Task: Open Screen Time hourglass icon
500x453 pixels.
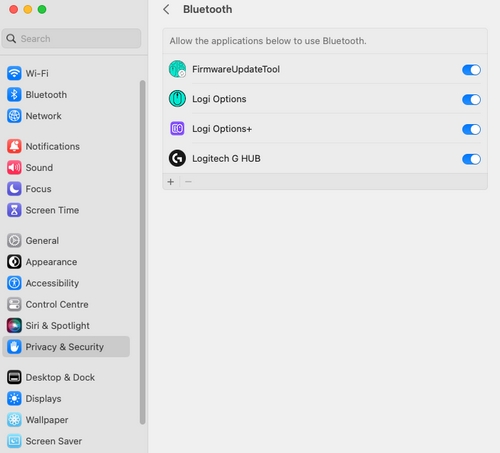Action: 14,210
